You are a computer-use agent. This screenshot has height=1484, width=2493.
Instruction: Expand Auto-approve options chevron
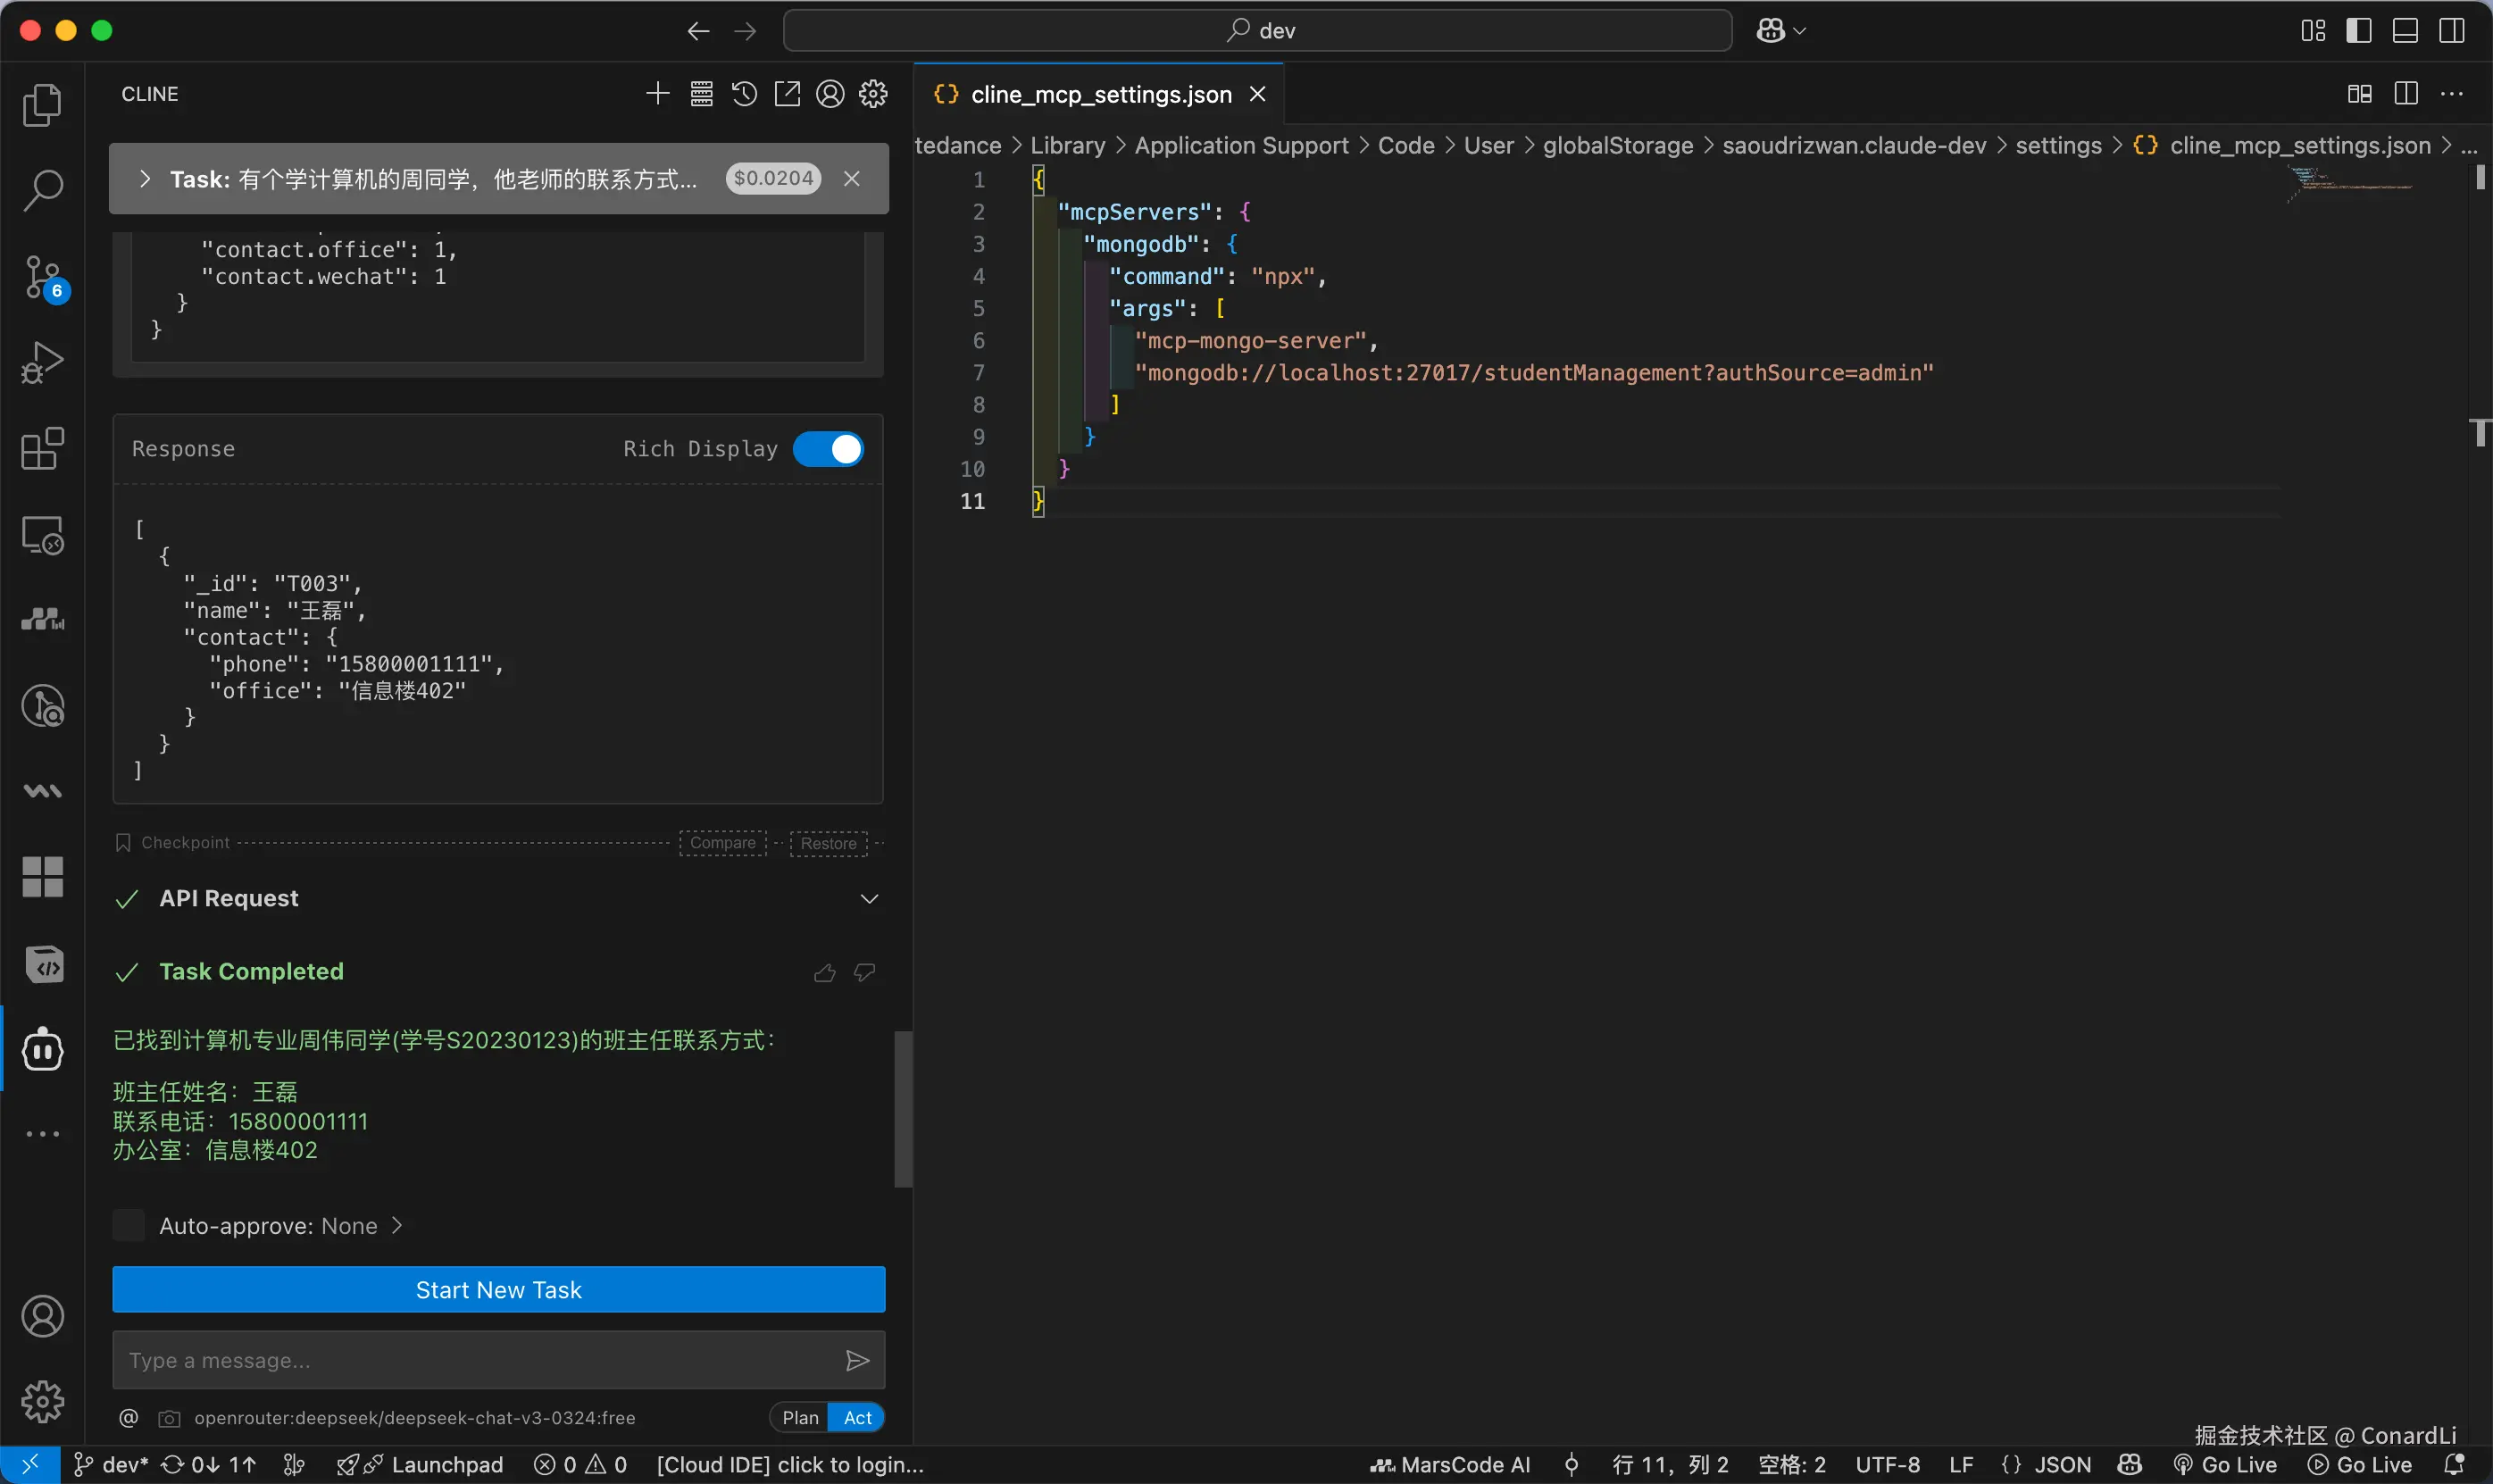click(397, 1226)
